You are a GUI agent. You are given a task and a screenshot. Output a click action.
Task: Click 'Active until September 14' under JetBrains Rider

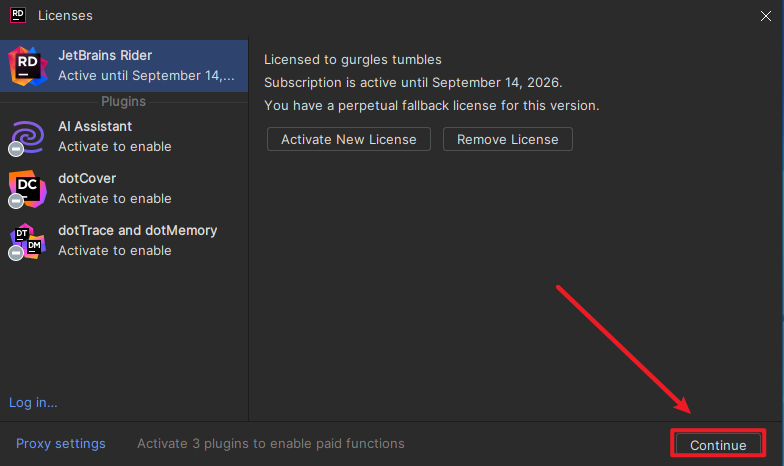click(146, 76)
